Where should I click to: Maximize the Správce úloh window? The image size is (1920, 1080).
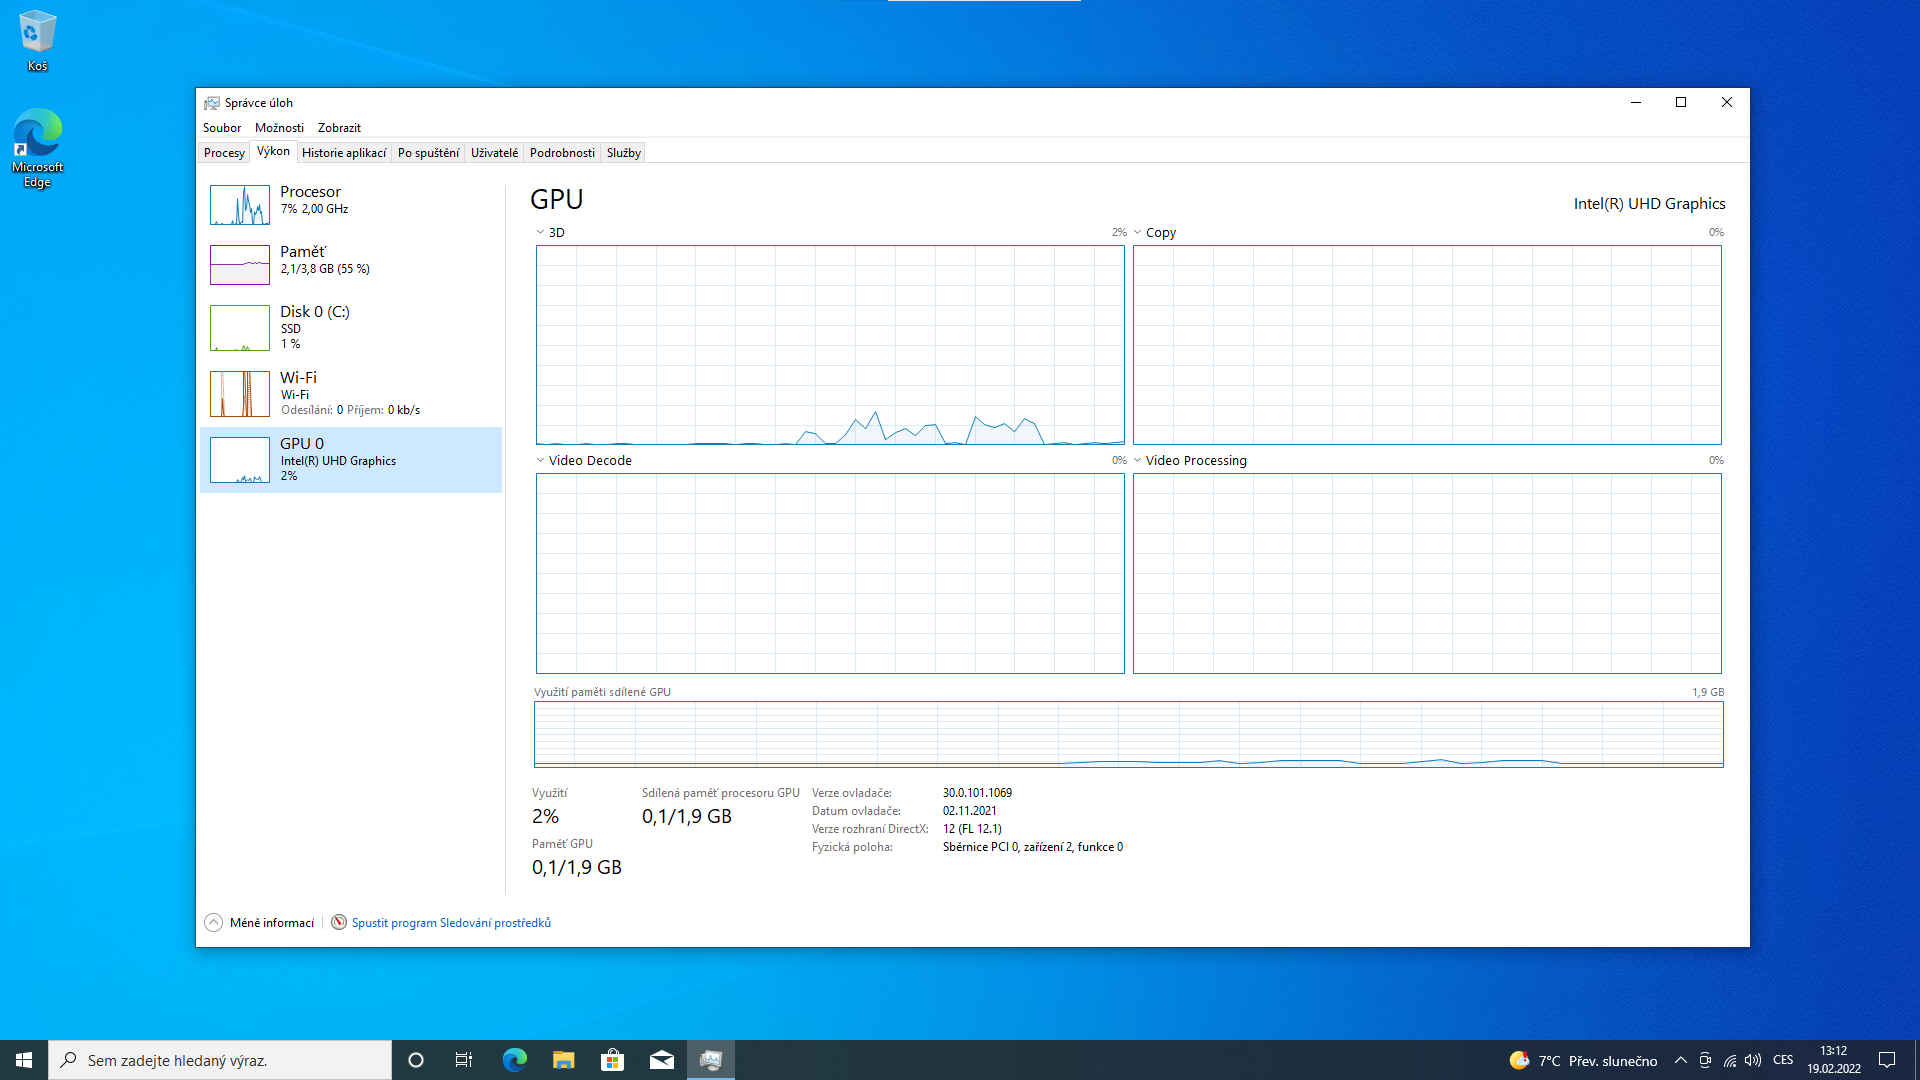[1681, 102]
